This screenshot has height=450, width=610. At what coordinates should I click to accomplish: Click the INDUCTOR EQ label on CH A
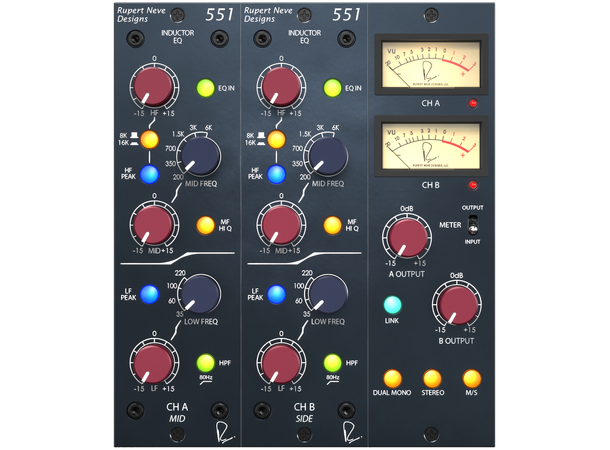[177, 37]
